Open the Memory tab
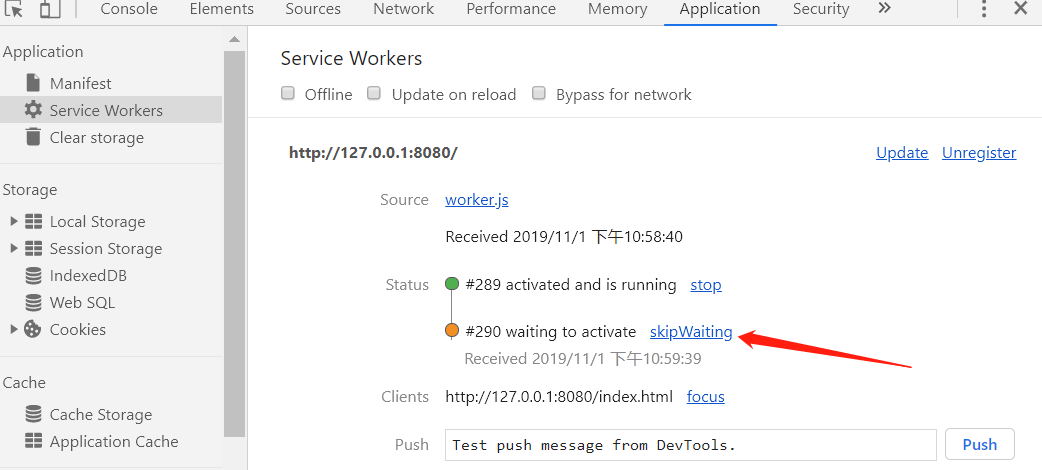Screen dimensions: 1042x470 pyautogui.click(x=617, y=9)
